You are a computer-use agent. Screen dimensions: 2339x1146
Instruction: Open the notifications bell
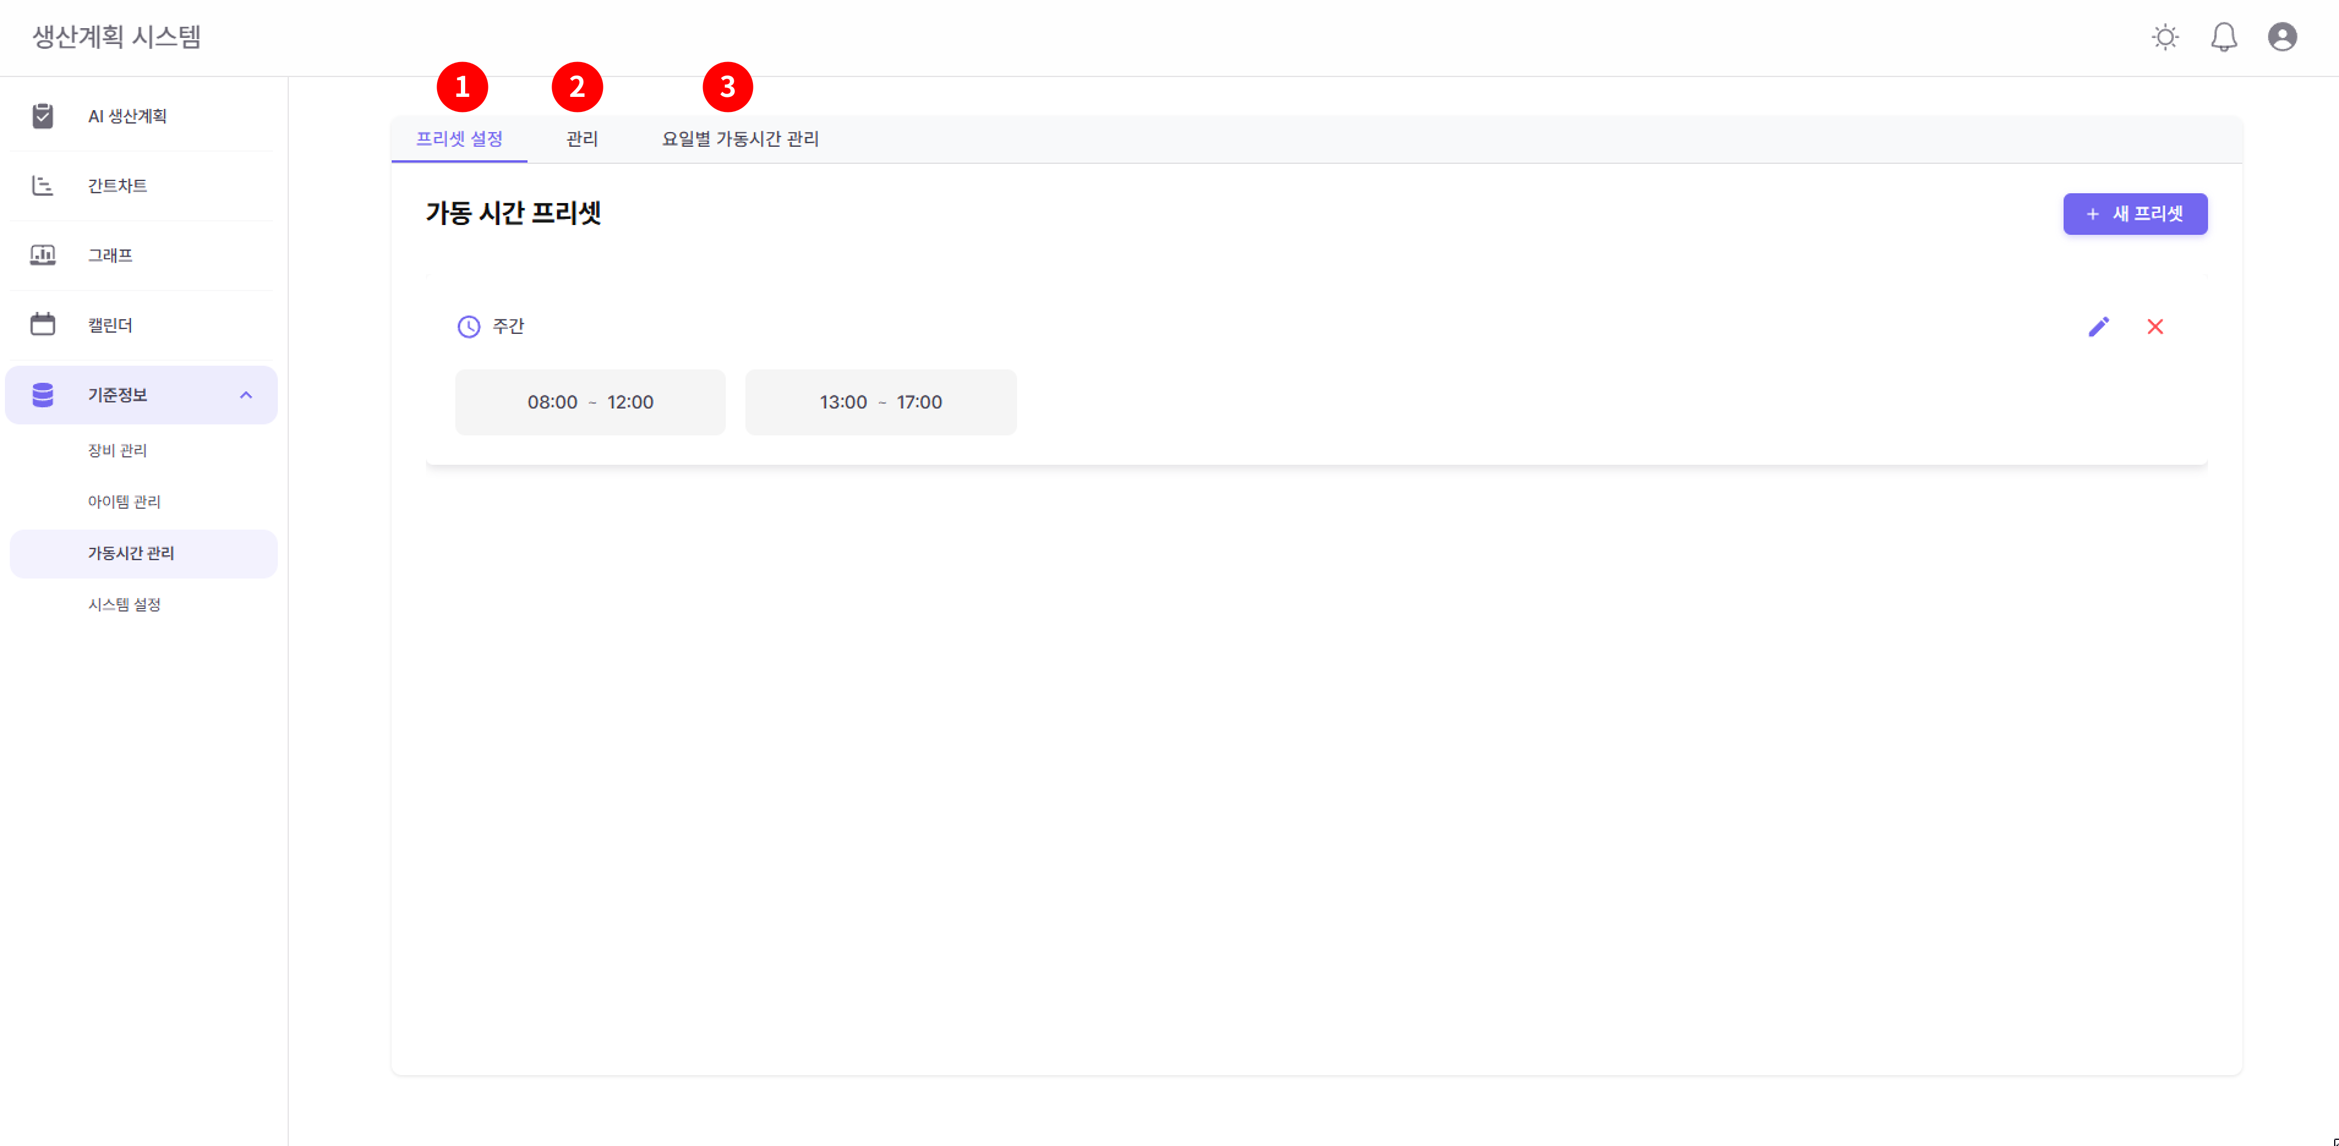point(2224,37)
